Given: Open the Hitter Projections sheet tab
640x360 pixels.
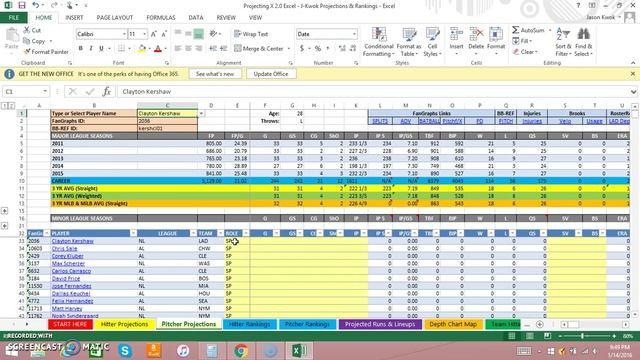Looking at the screenshot, I should [124, 324].
